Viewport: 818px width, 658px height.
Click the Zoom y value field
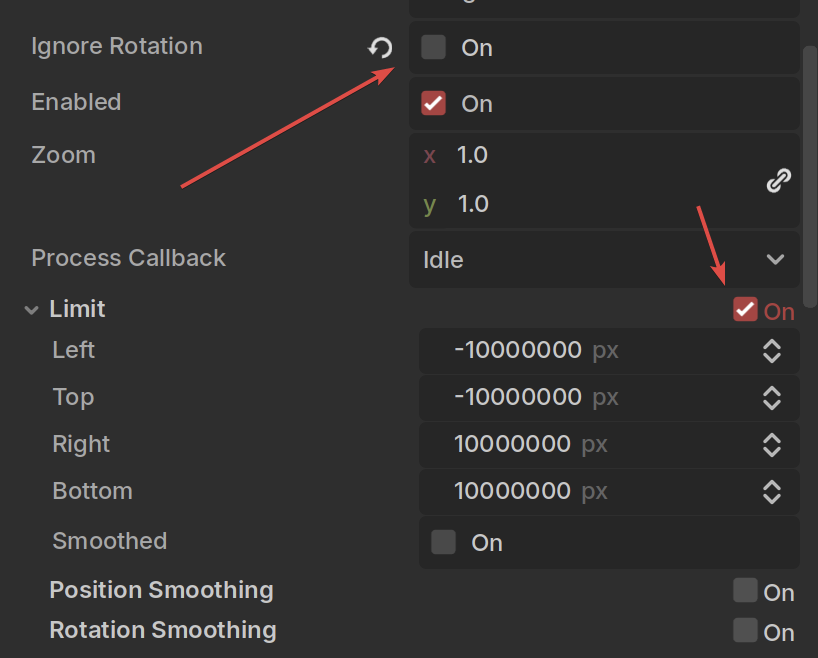pos(584,204)
